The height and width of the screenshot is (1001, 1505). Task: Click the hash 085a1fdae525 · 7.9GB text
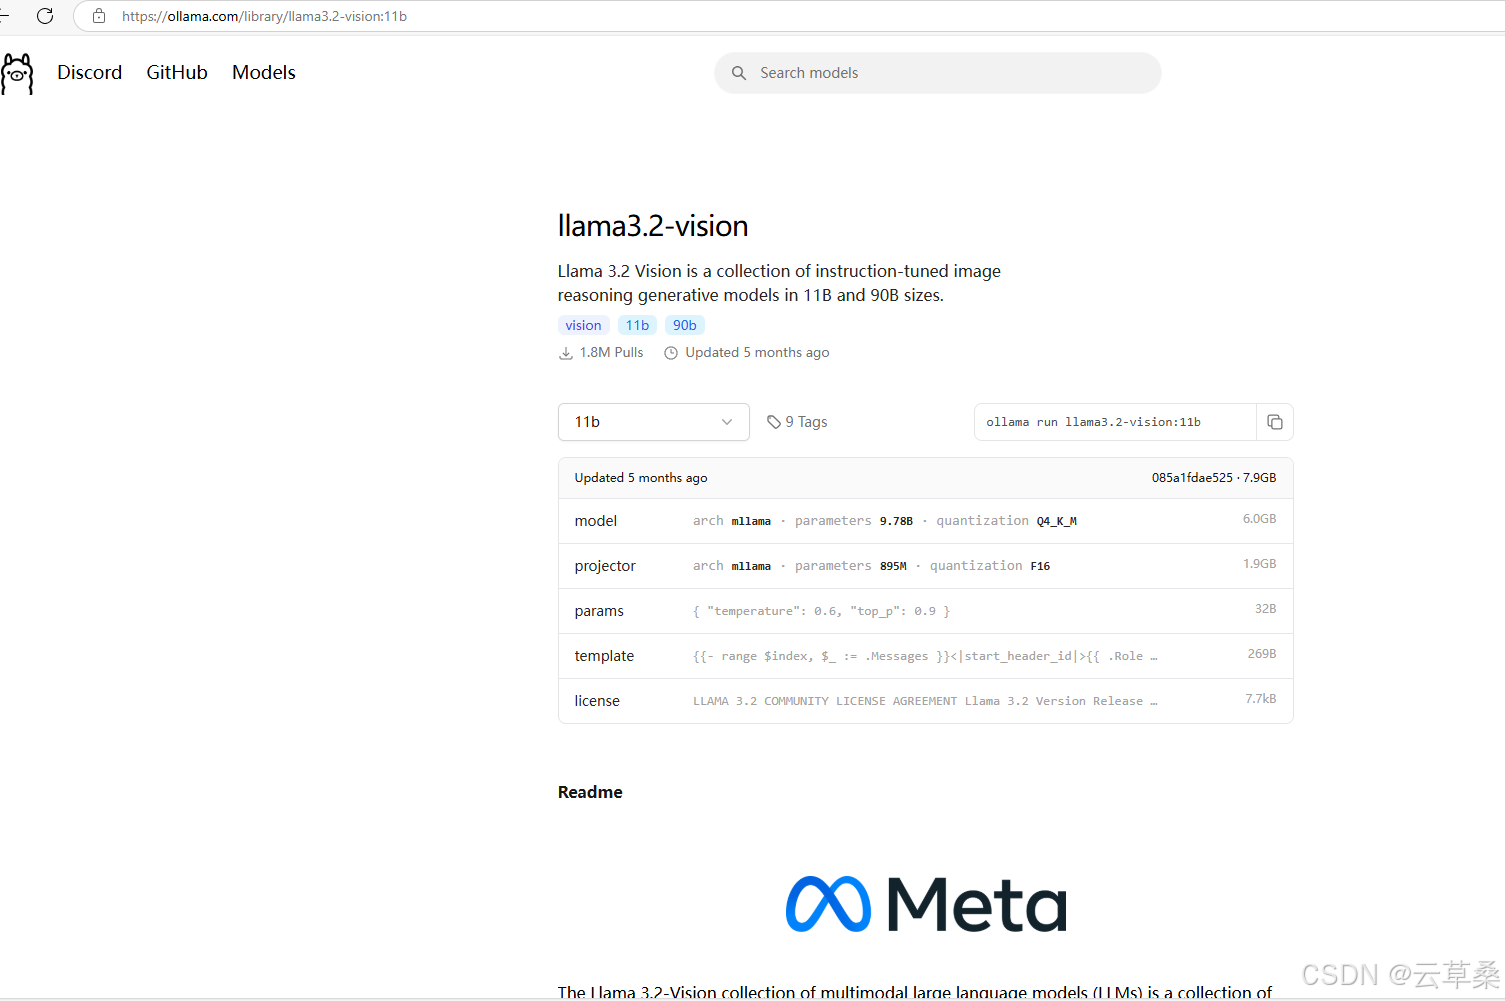click(1214, 478)
